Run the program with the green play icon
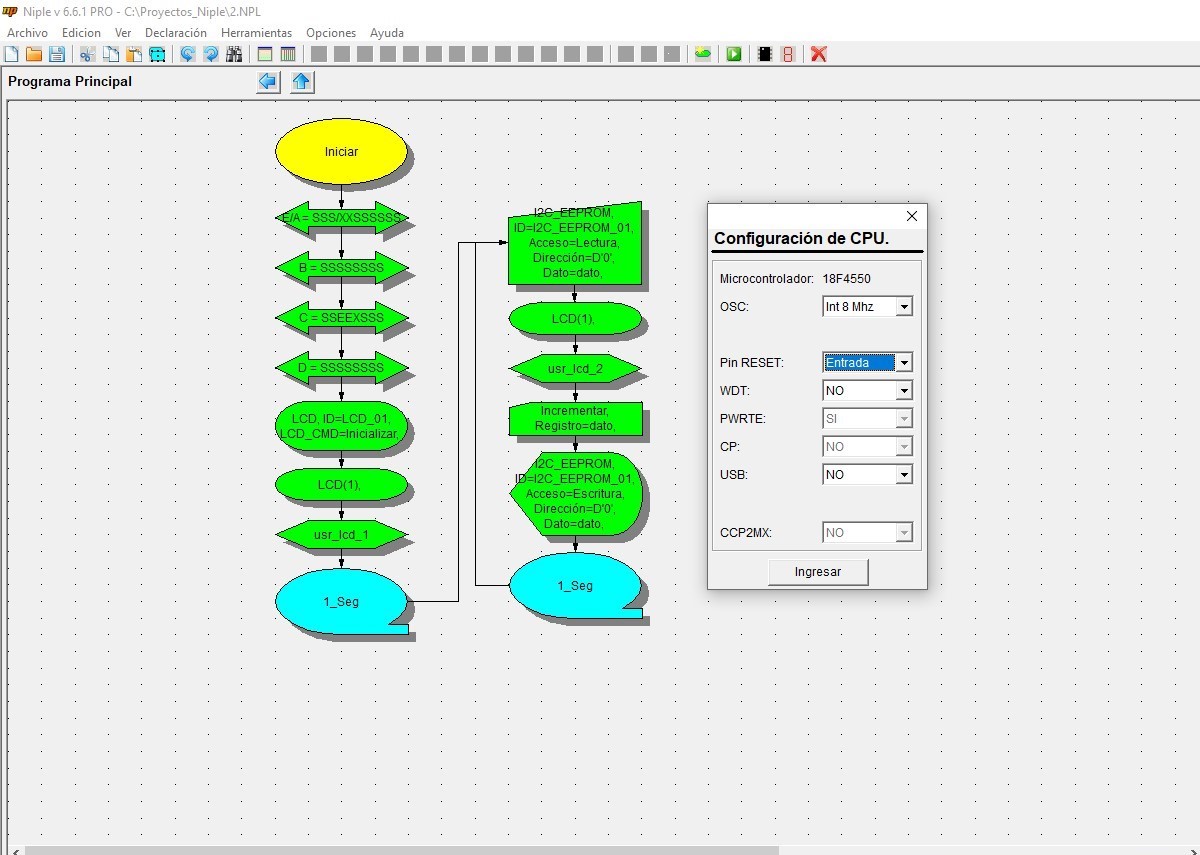This screenshot has width=1200, height=855. click(734, 54)
